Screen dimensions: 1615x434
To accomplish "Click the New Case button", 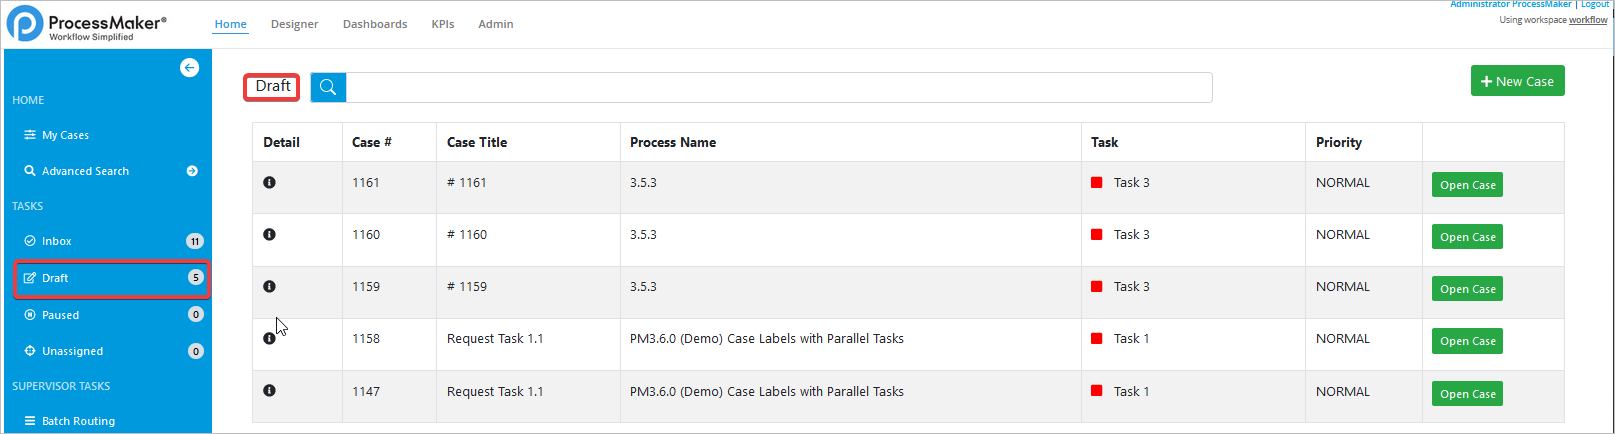I will click(1517, 81).
